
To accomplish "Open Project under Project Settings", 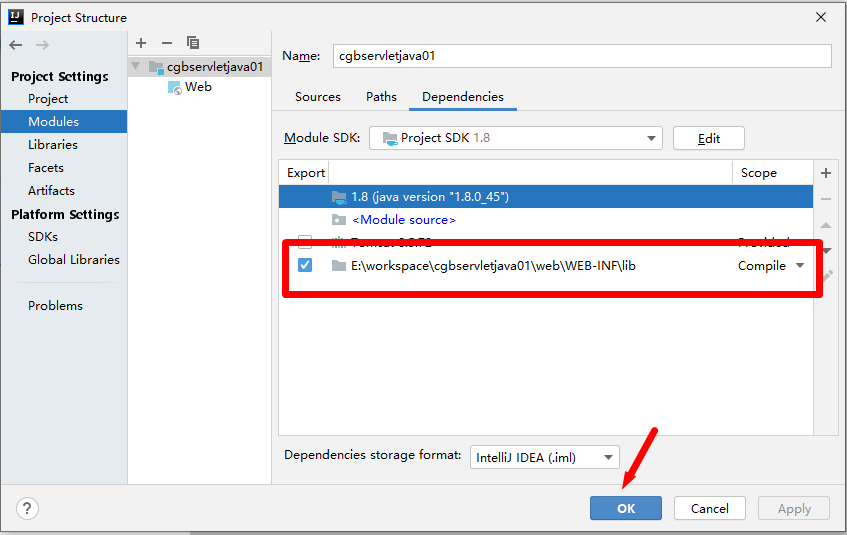I will pos(48,99).
